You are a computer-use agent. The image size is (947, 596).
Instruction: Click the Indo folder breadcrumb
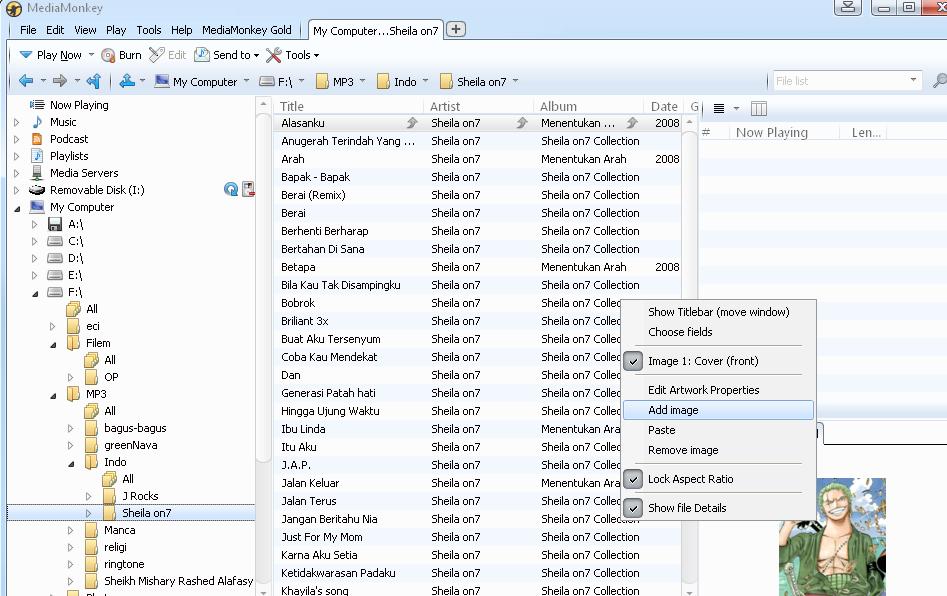[397, 82]
